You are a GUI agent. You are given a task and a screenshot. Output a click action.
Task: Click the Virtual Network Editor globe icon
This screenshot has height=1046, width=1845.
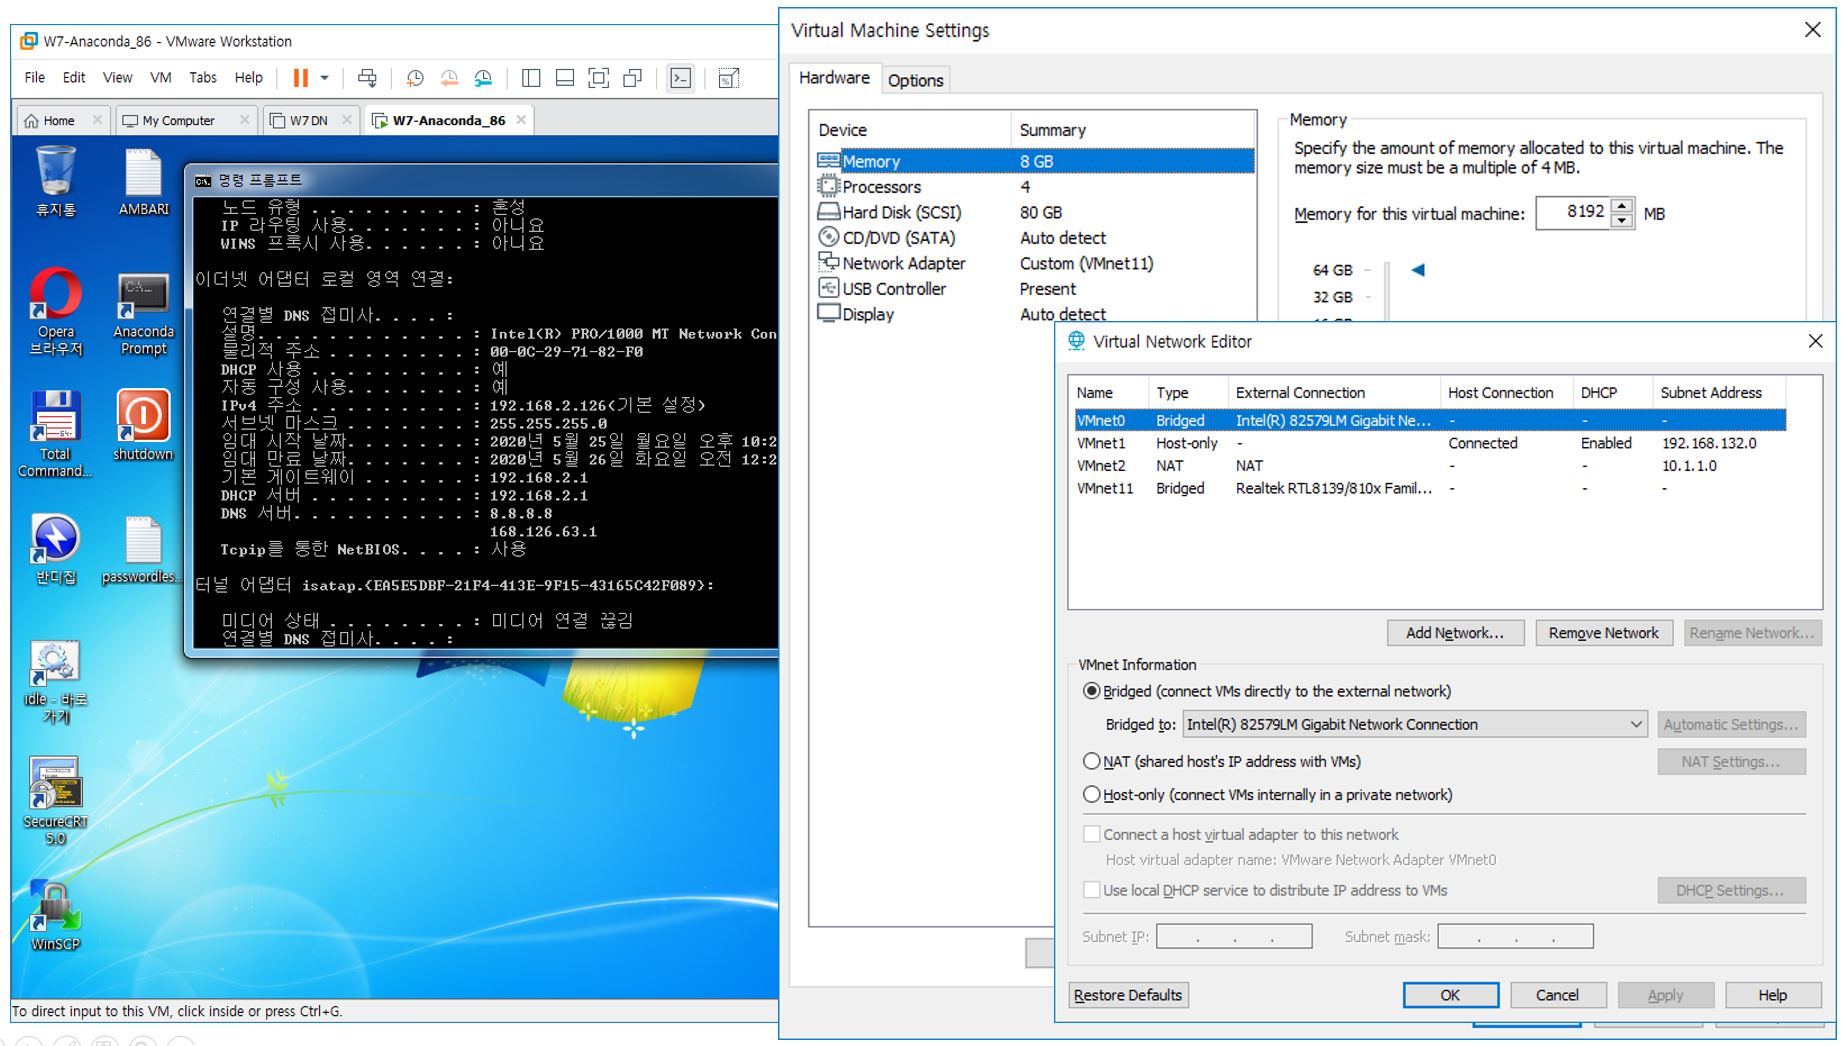(x=1076, y=341)
